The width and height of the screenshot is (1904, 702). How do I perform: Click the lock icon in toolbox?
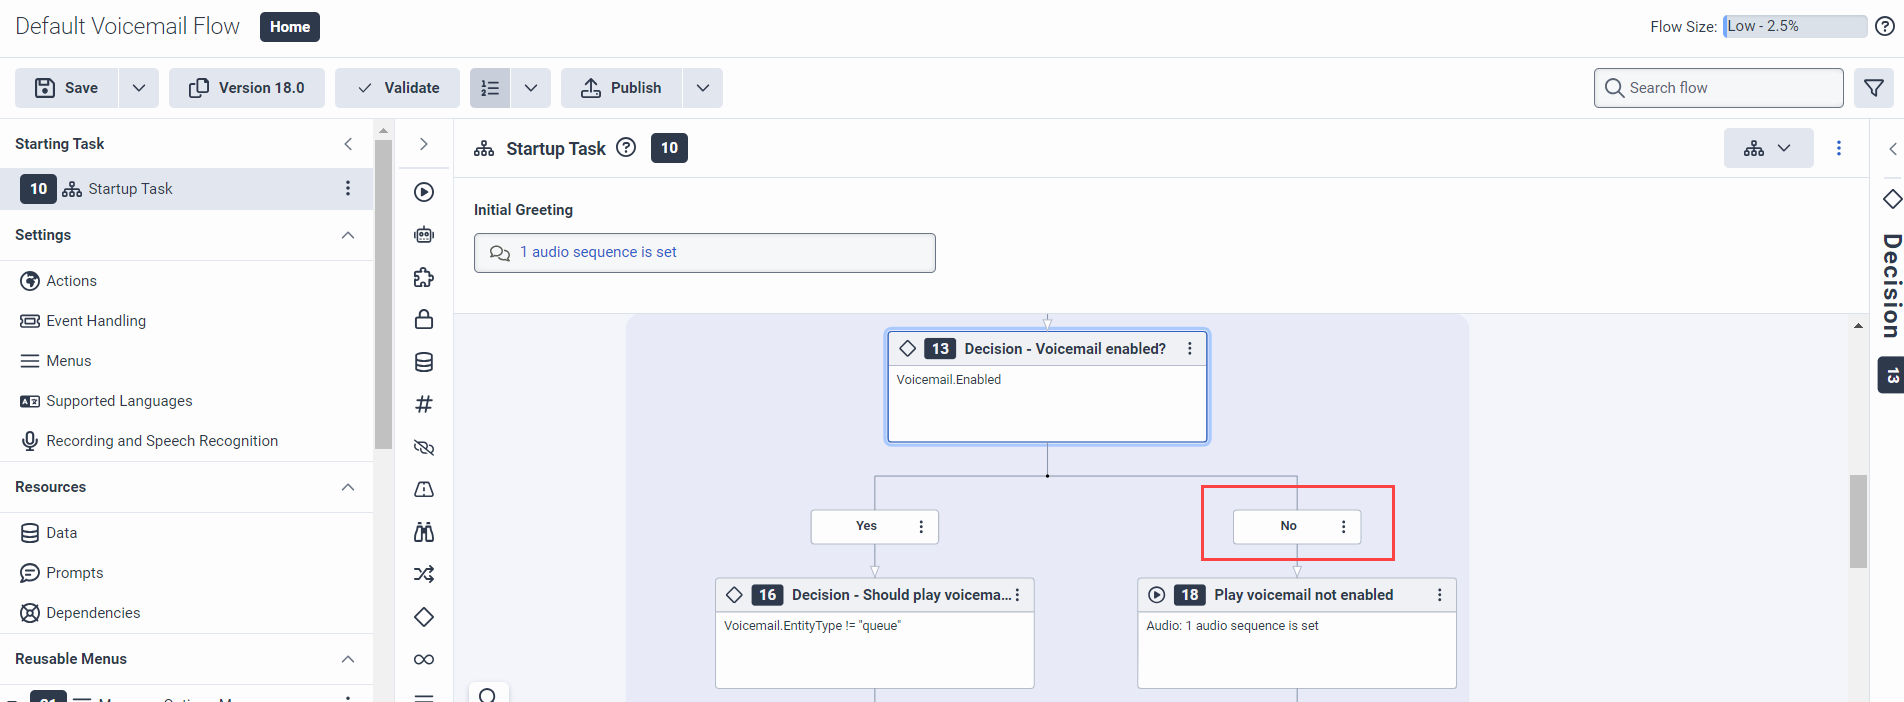[x=424, y=319]
